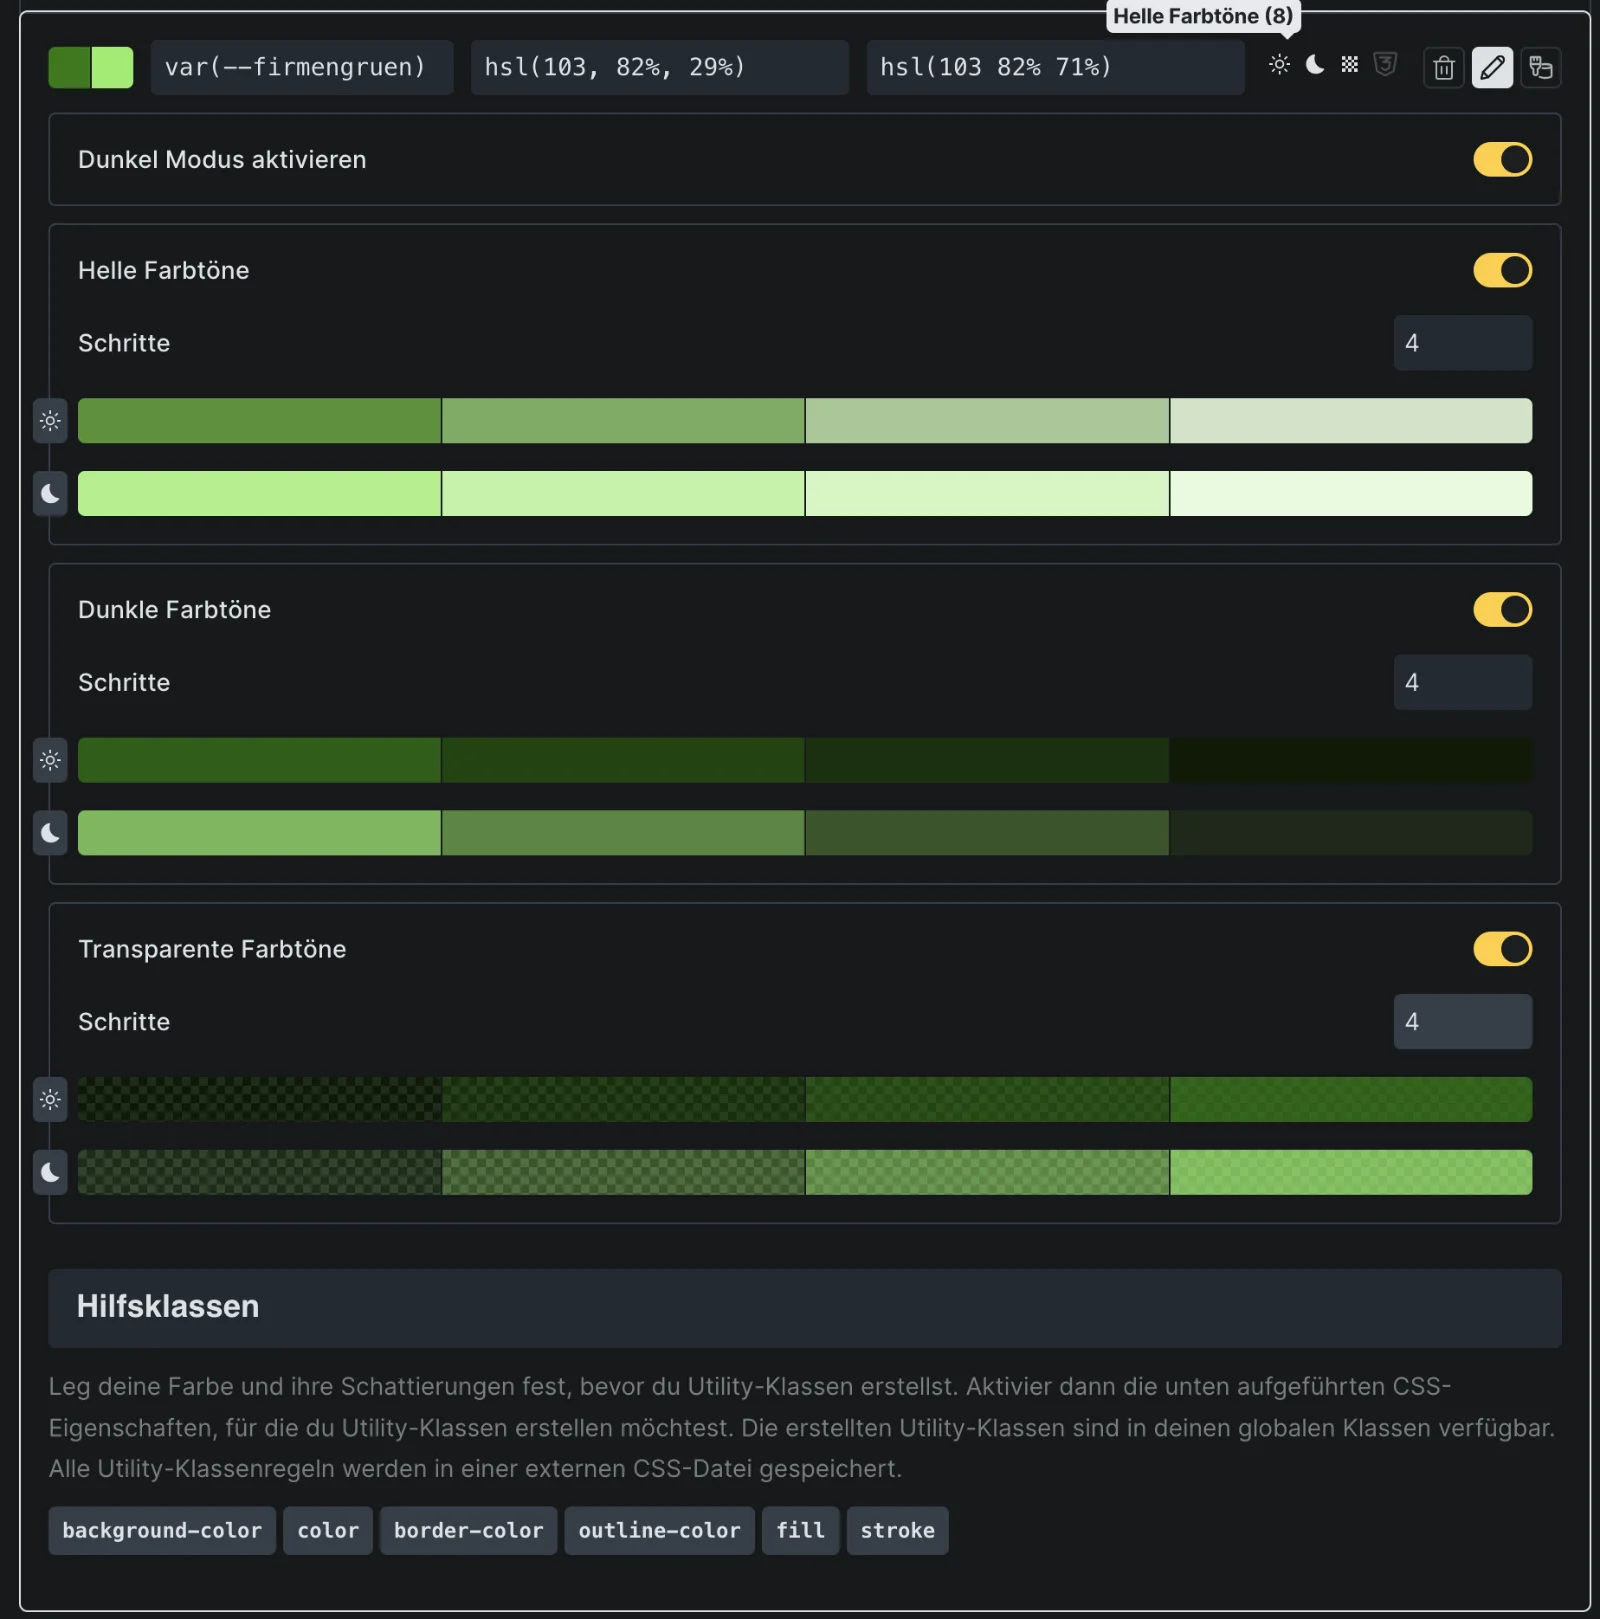Disable the Helle Farbtöne switch
Image resolution: width=1600 pixels, height=1619 pixels.
(1502, 270)
